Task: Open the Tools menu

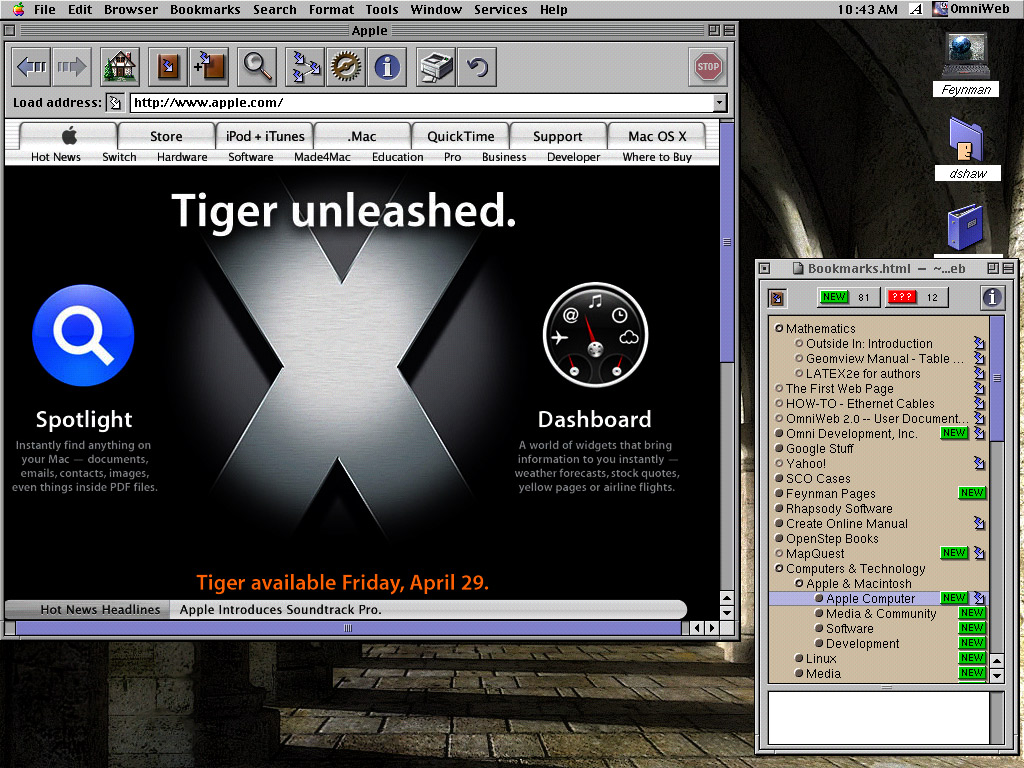Action: click(381, 9)
